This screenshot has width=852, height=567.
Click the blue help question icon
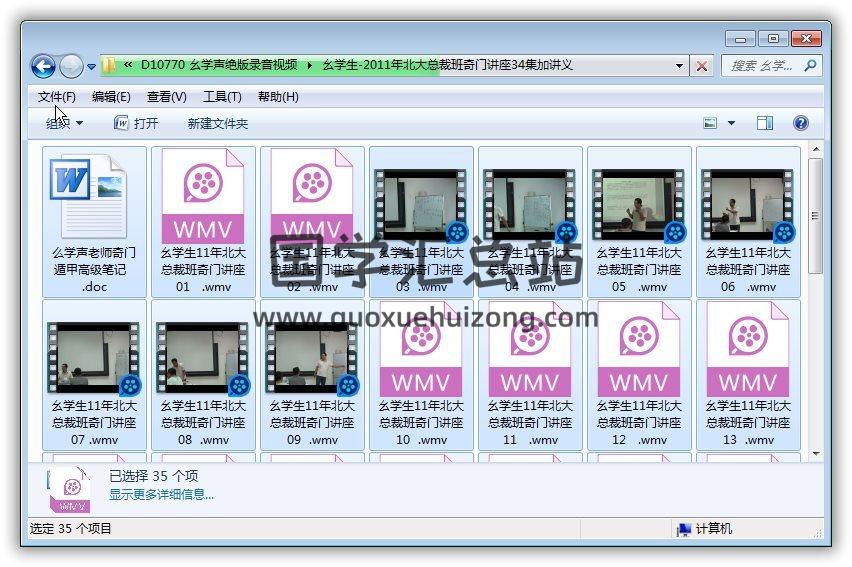coord(800,123)
